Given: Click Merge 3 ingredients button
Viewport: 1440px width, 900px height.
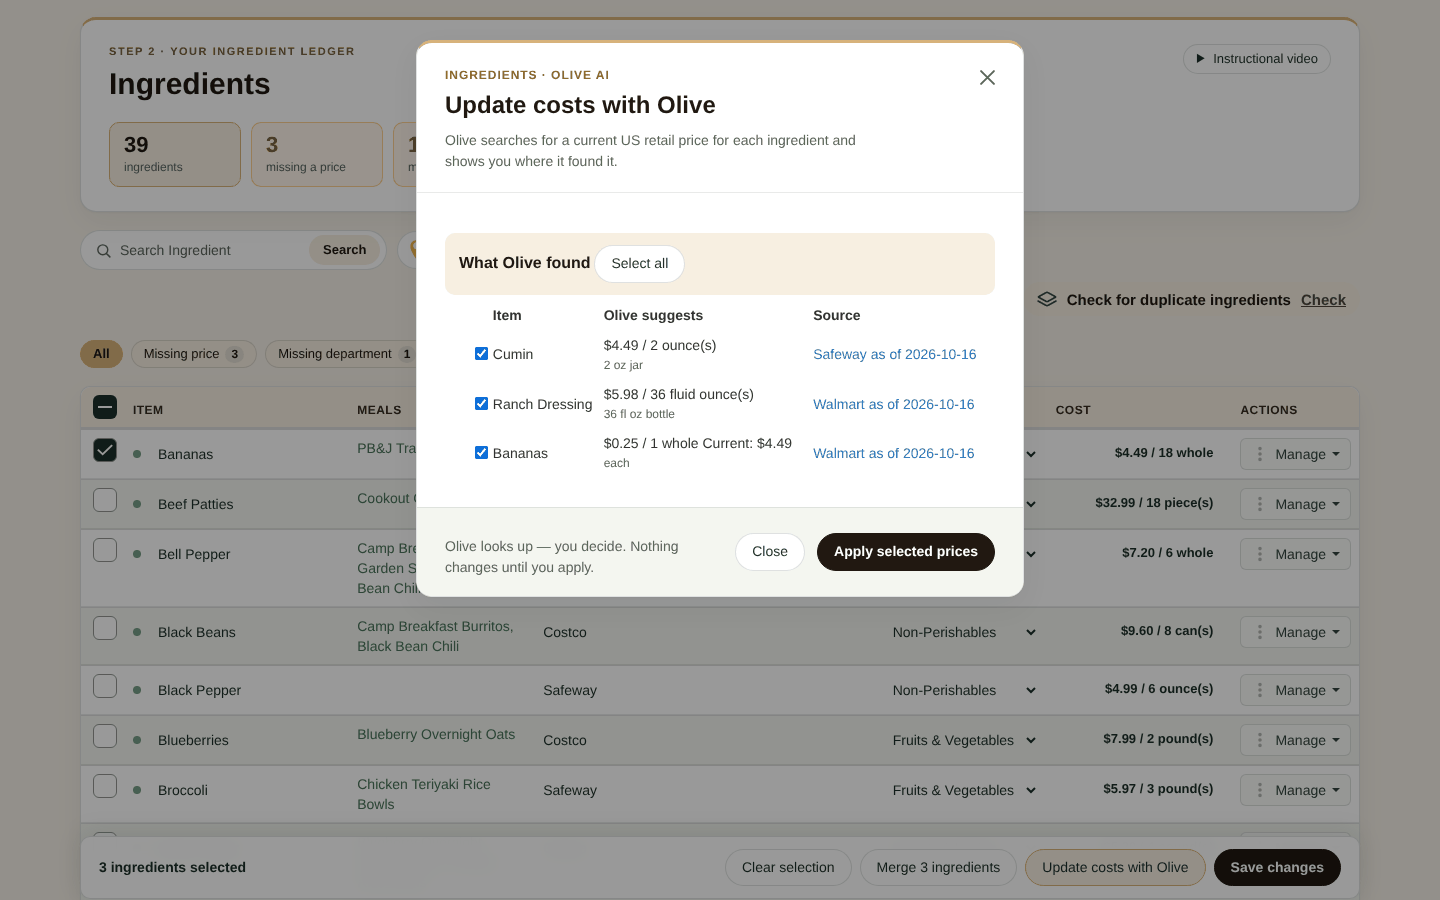Looking at the screenshot, I should click(x=938, y=868).
